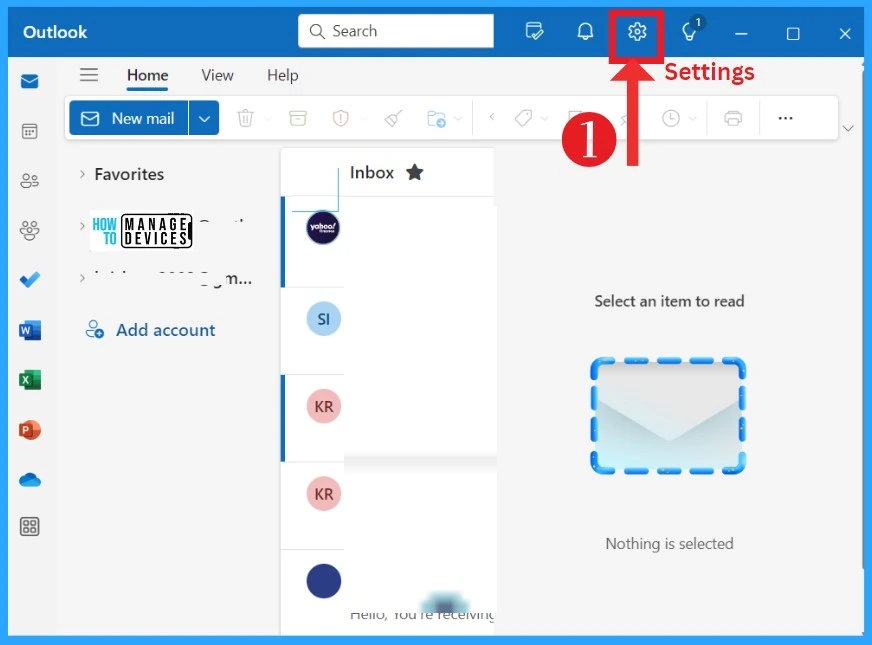Select the SI sender avatar
The height and width of the screenshot is (645, 872).
324,319
